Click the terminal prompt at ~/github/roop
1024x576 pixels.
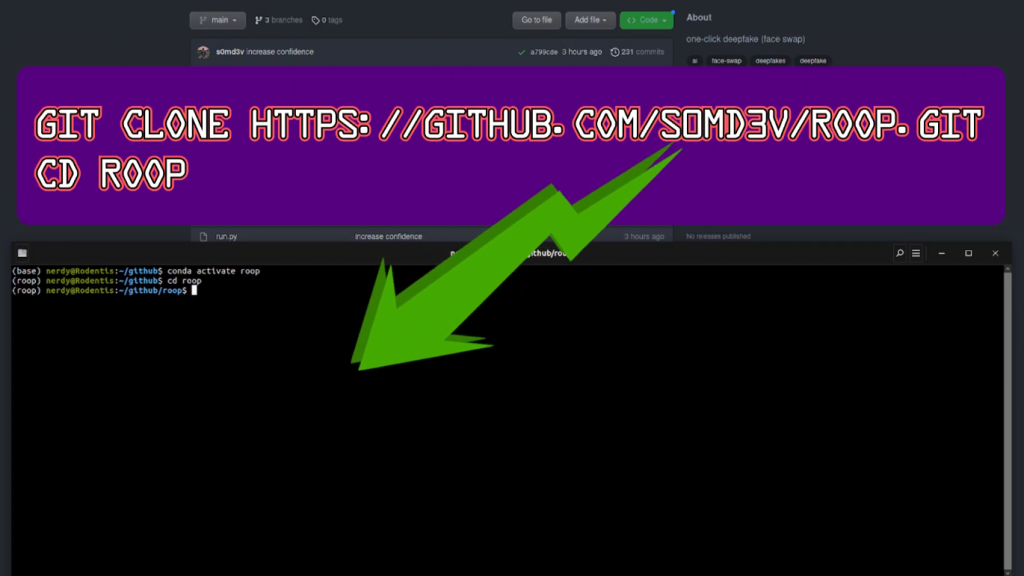pos(104,291)
